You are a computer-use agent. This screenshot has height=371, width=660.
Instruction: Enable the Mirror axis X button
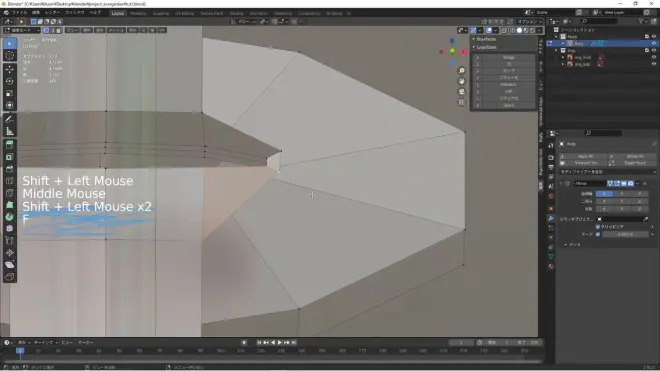tap(604, 194)
